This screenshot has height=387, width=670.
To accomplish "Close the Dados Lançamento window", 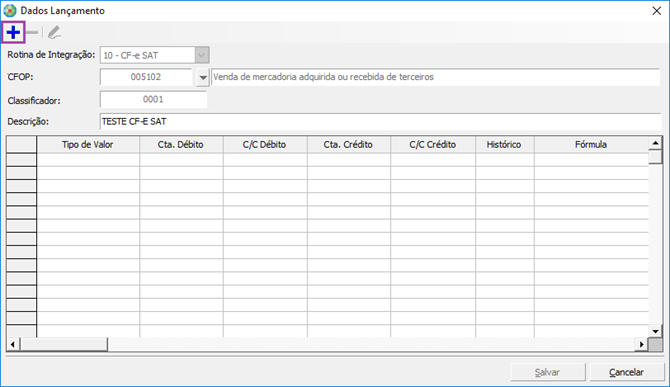I will (x=656, y=11).
